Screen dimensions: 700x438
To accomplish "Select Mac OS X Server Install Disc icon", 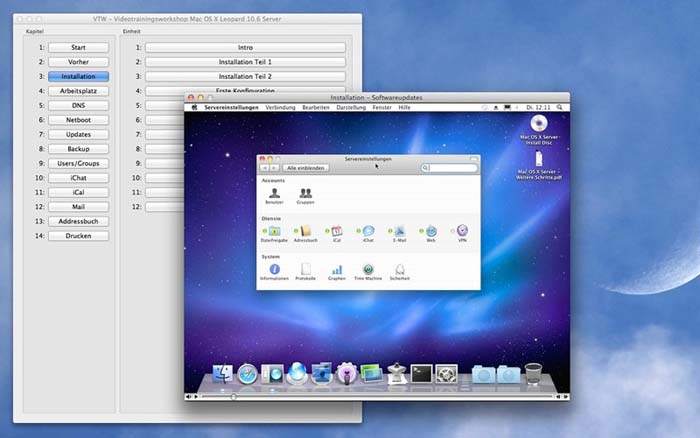I will coord(539,129).
